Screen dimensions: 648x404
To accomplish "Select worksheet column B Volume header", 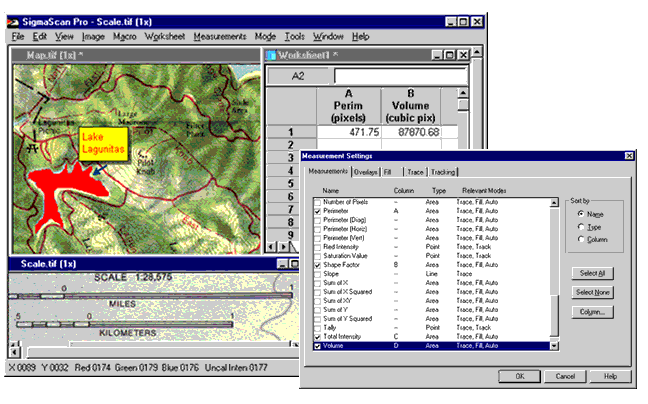I will (x=410, y=106).
